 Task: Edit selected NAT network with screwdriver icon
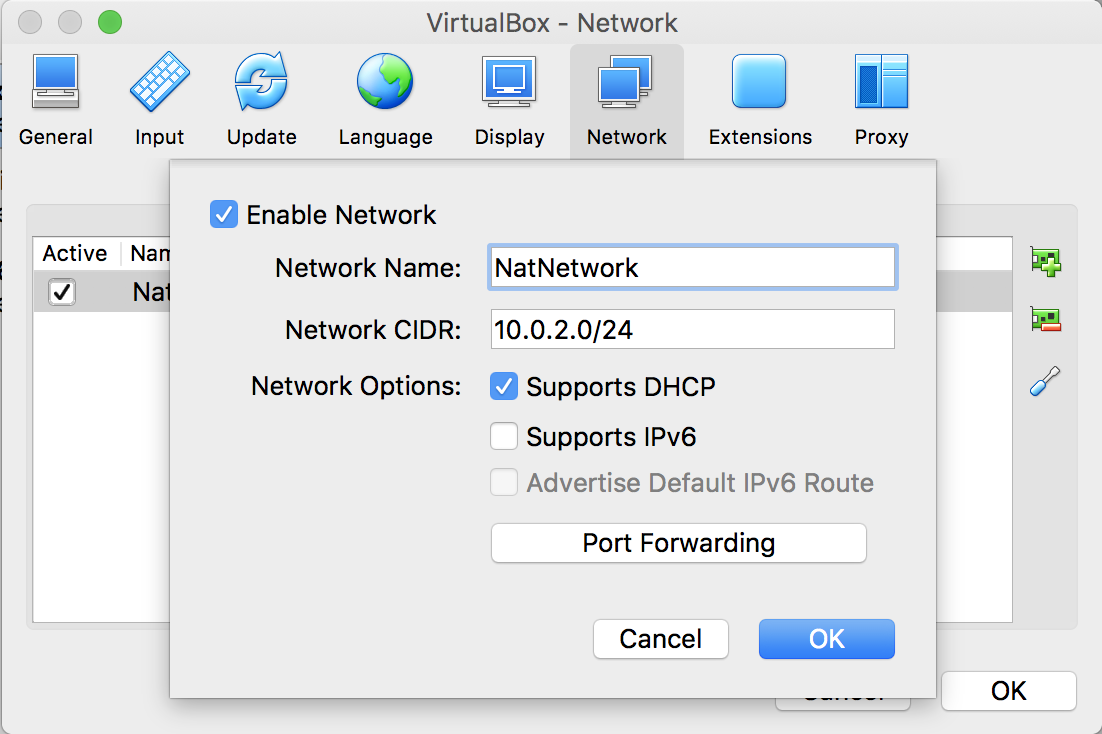[1046, 381]
